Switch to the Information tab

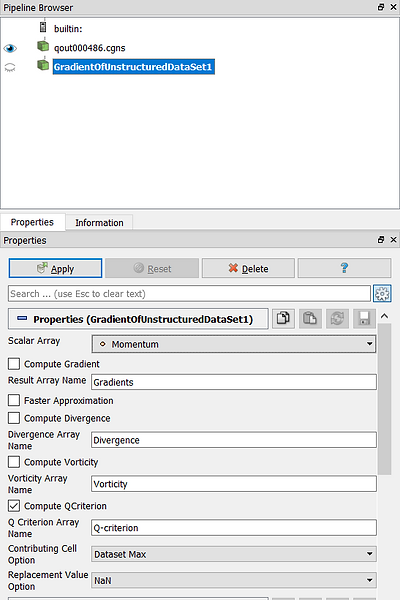[x=99, y=223]
